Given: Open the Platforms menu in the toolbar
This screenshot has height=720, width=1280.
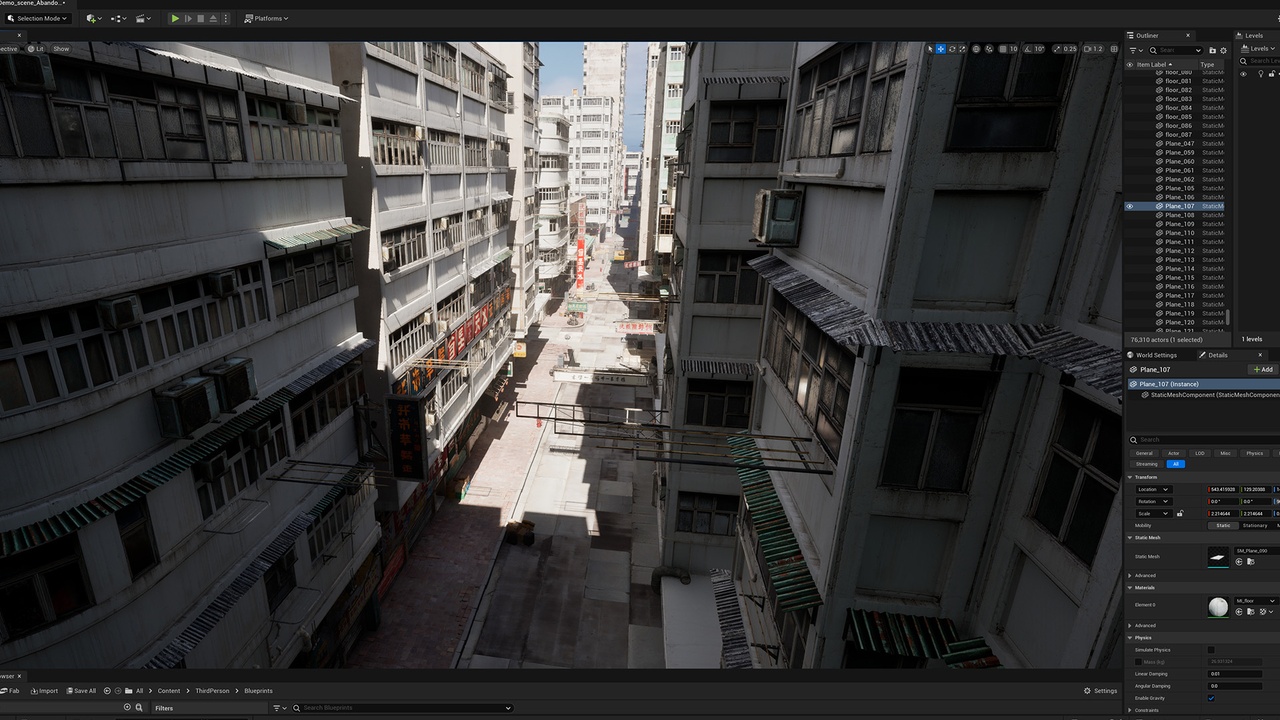Looking at the screenshot, I should [x=266, y=18].
